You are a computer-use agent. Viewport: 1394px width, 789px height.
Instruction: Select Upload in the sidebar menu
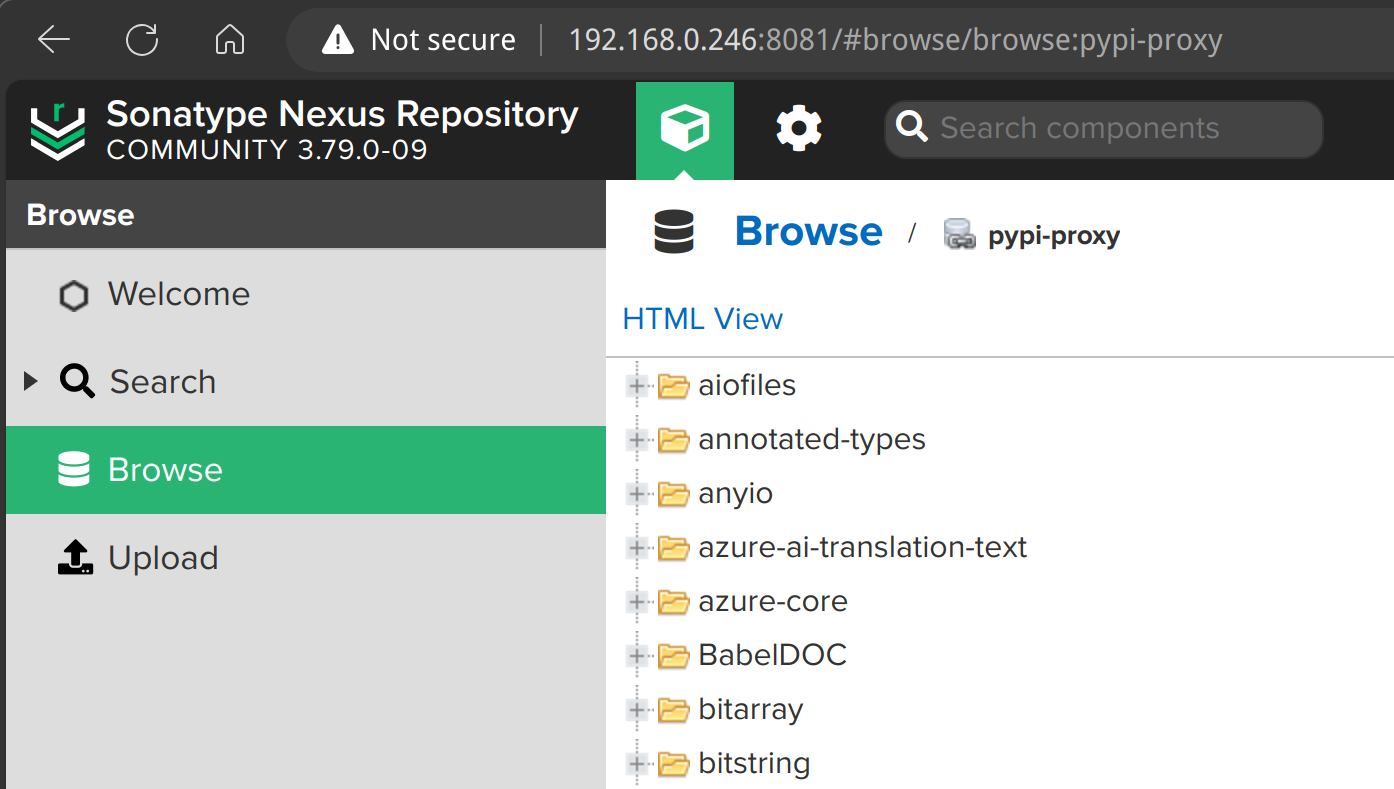(306, 558)
